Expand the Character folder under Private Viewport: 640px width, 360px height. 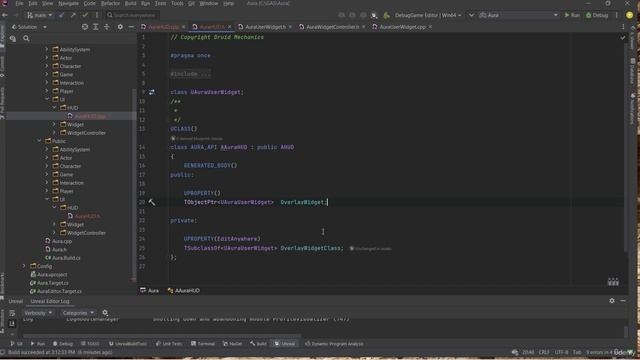pos(47,66)
